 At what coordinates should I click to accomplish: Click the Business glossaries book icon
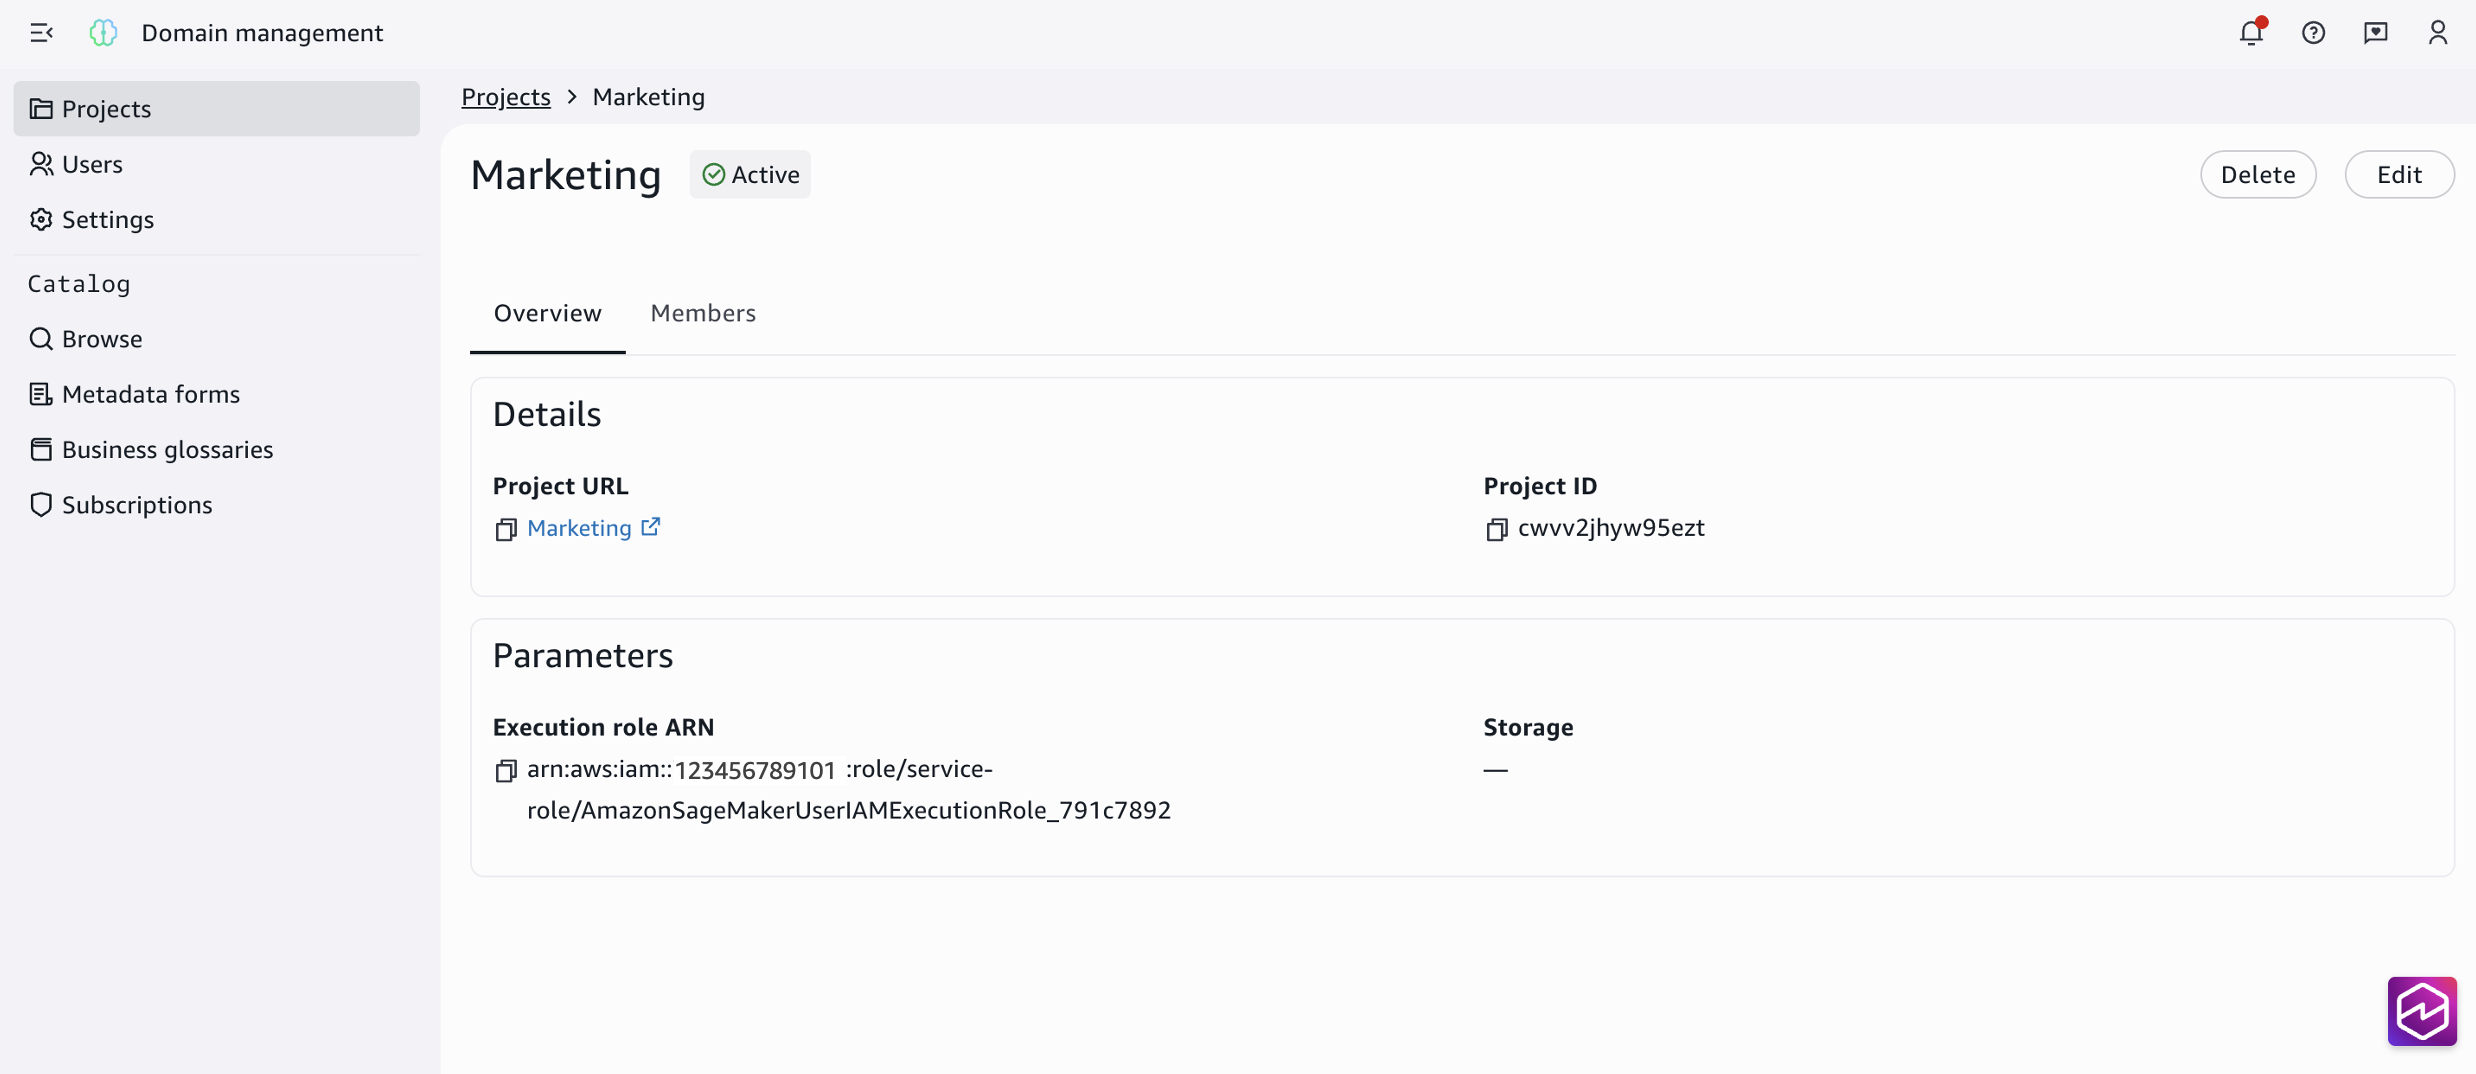(41, 449)
